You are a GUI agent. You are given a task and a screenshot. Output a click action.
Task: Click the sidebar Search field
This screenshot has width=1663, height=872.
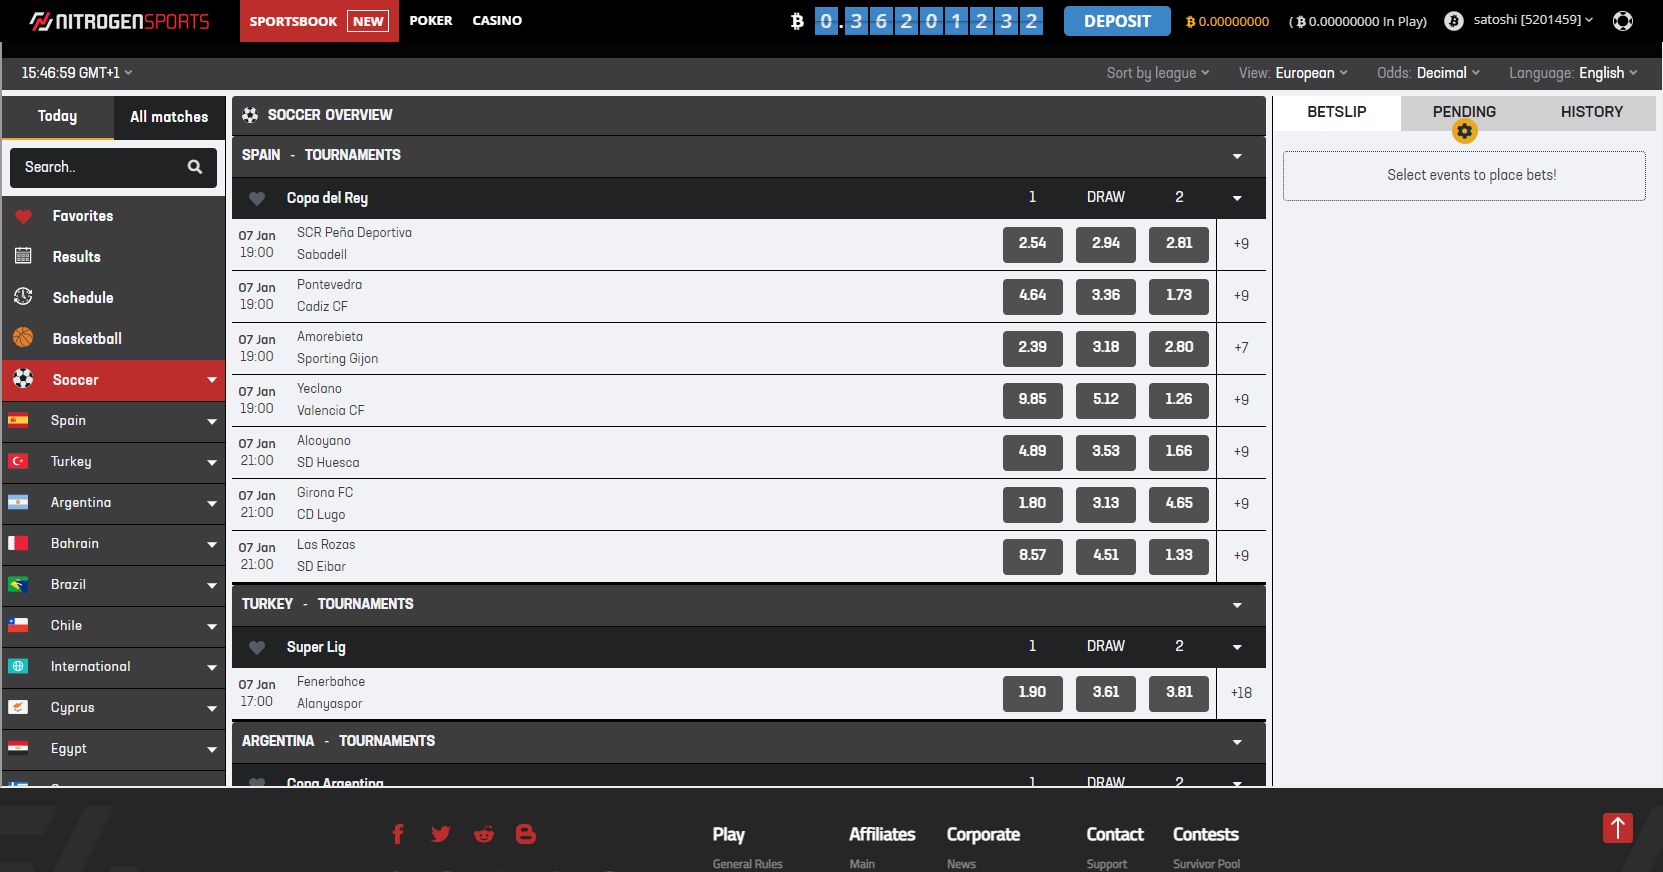click(113, 167)
